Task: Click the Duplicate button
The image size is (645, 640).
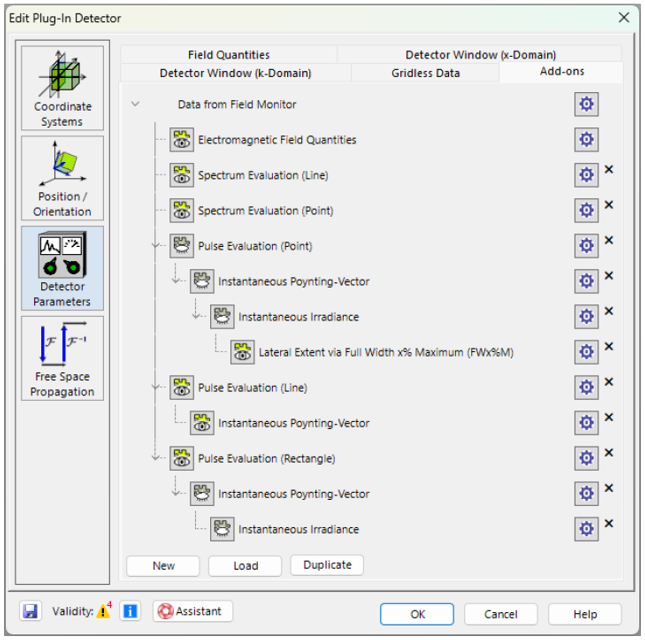Action: 327,565
